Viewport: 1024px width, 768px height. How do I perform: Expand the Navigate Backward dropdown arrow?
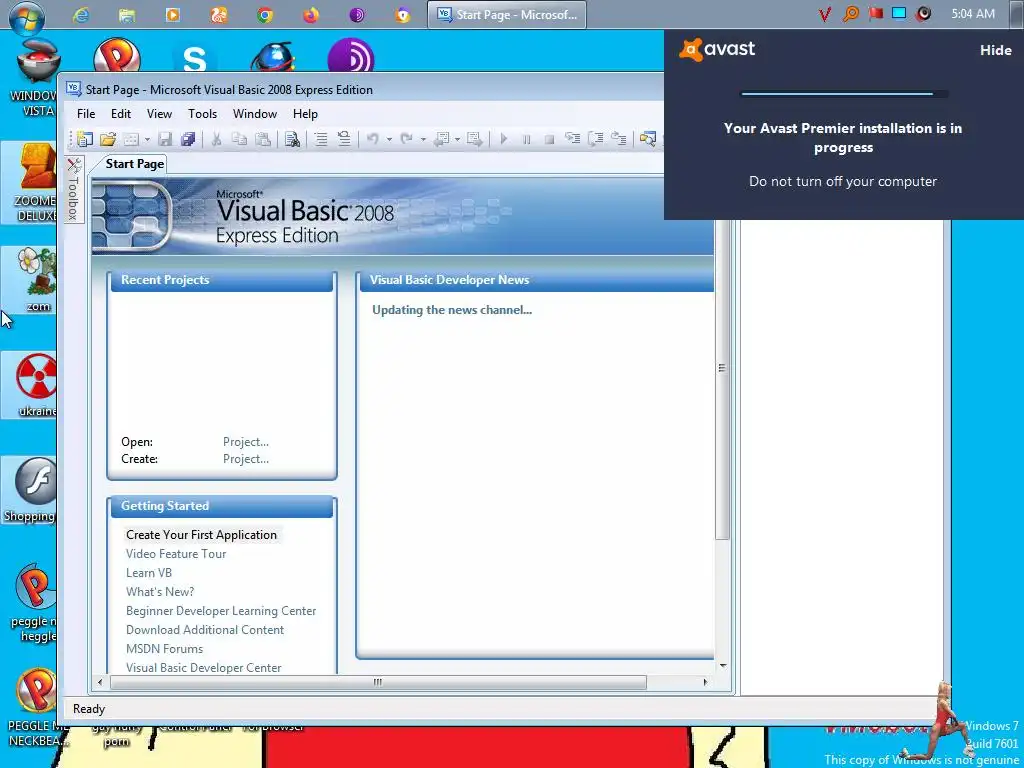(457, 139)
